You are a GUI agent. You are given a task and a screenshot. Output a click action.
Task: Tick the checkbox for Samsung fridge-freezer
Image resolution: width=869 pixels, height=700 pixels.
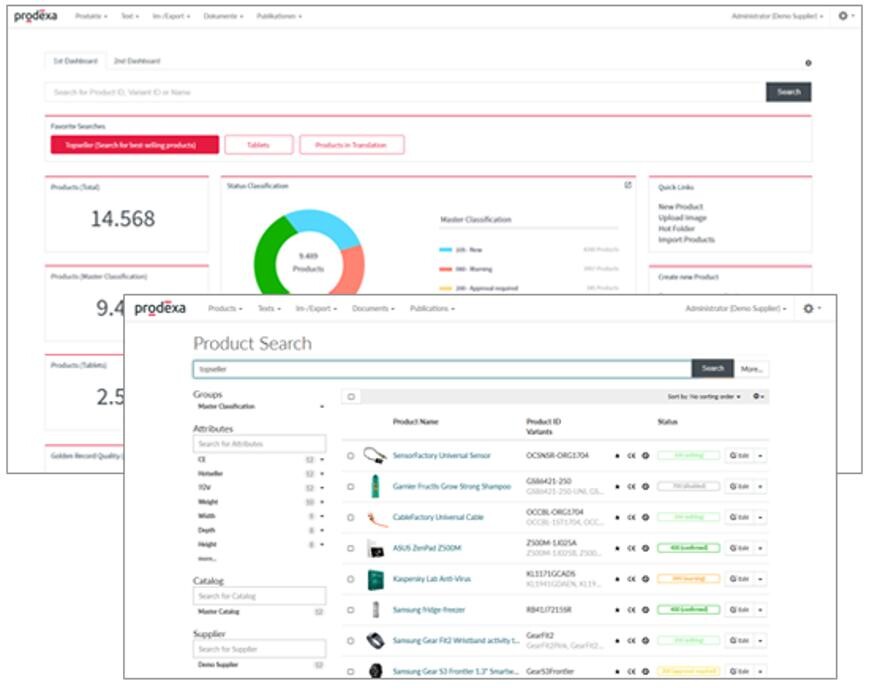(350, 610)
